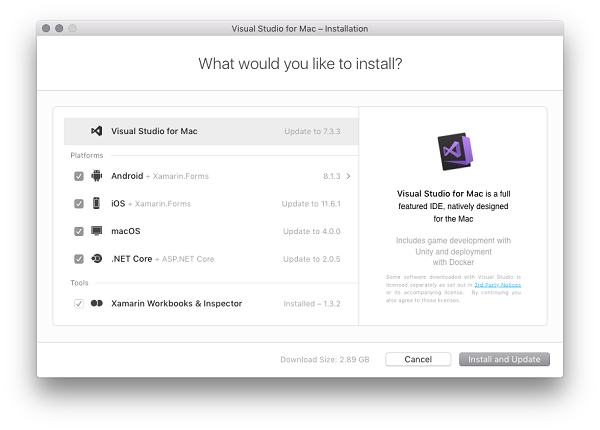Screen dimensions: 600x430
Task: Click the window title 'Visual Studio for Mac – Installation'
Action: 300,29
